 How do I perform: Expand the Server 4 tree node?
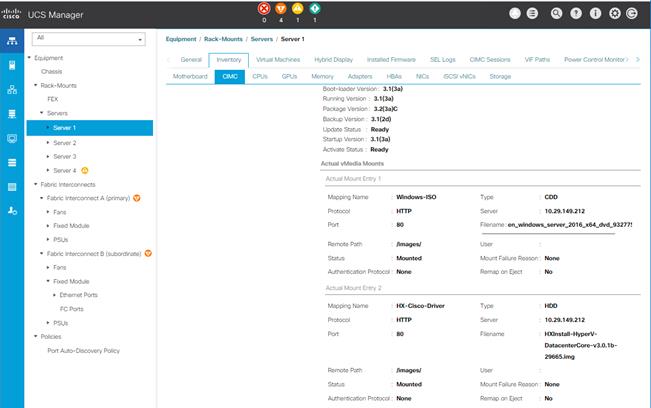click(48, 170)
